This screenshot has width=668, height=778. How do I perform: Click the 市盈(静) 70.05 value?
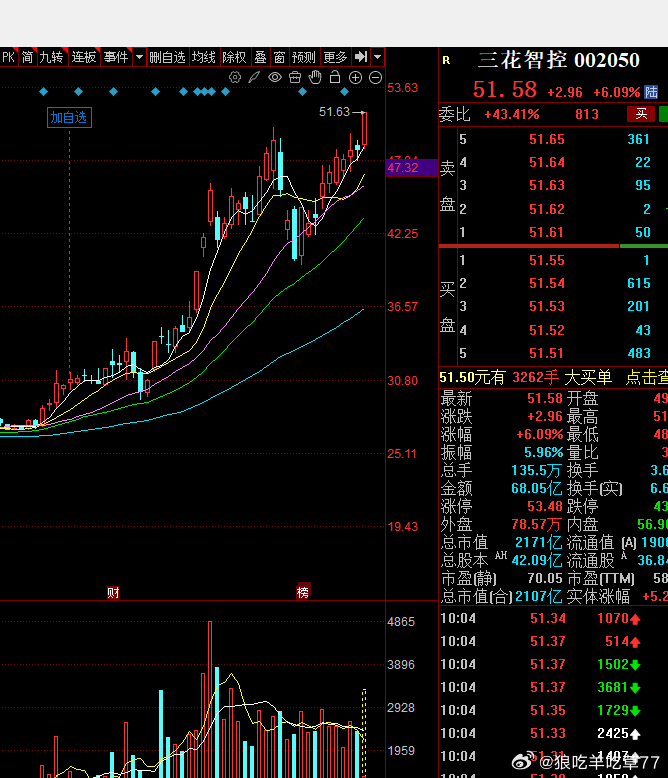544,578
